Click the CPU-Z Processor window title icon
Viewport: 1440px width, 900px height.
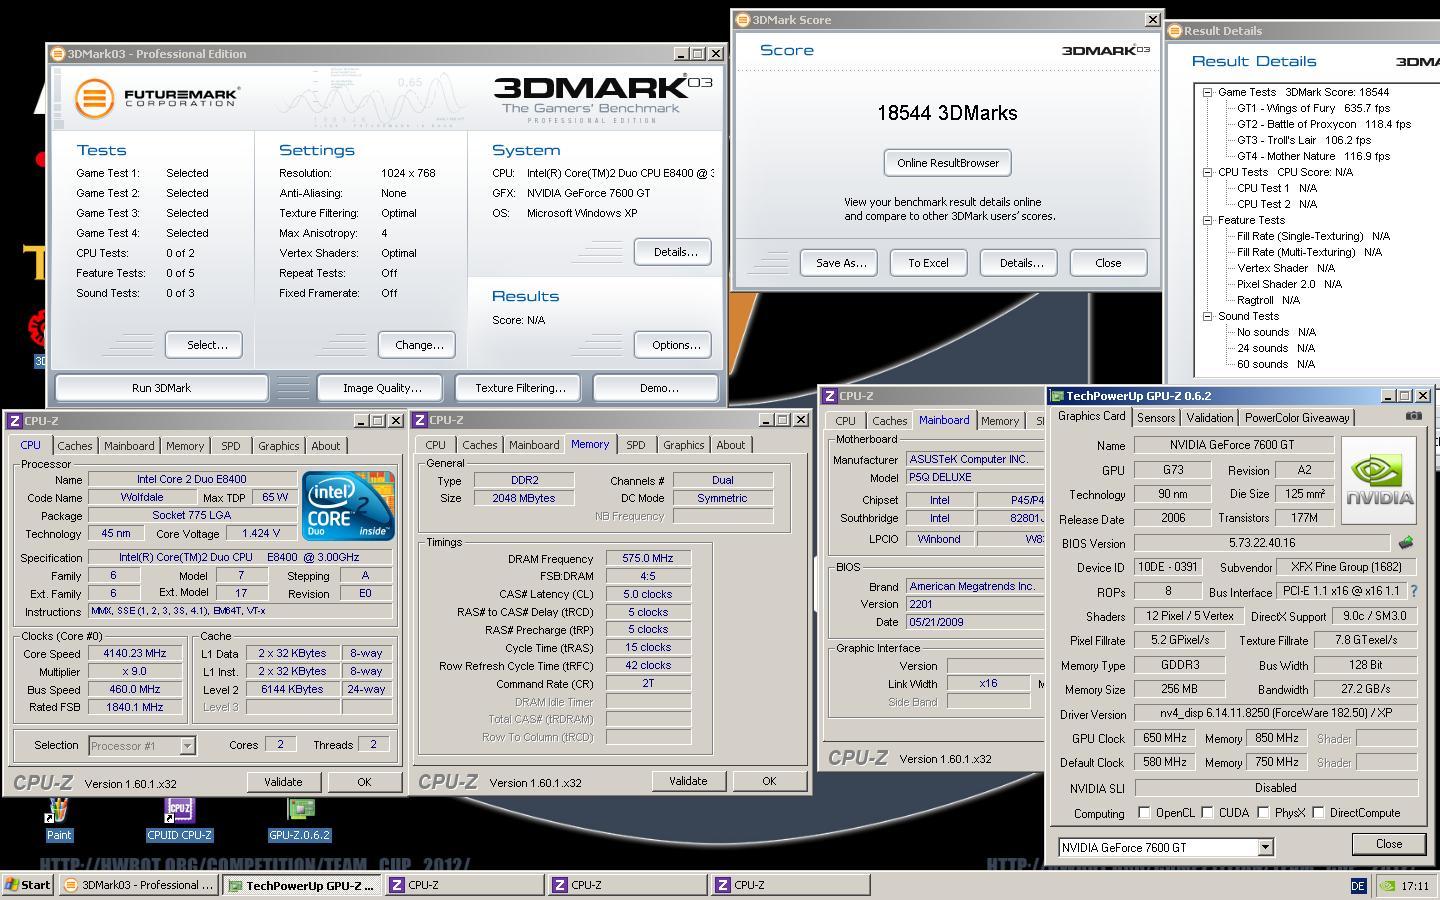tap(15, 421)
